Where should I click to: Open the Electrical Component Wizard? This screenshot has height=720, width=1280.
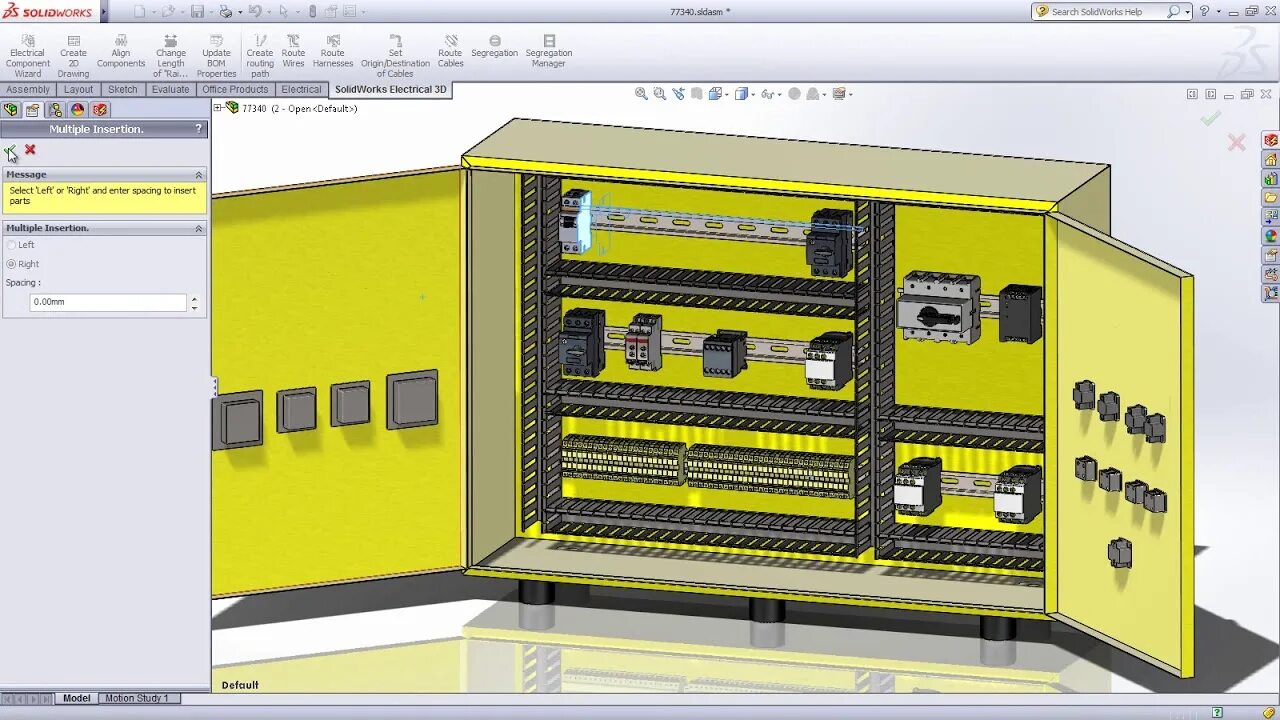[28, 56]
